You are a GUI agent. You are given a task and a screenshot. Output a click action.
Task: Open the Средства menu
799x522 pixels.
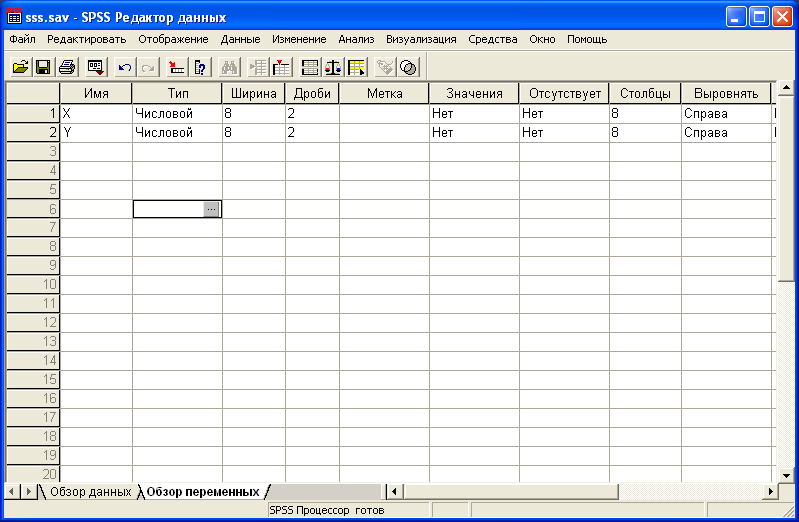click(x=493, y=39)
